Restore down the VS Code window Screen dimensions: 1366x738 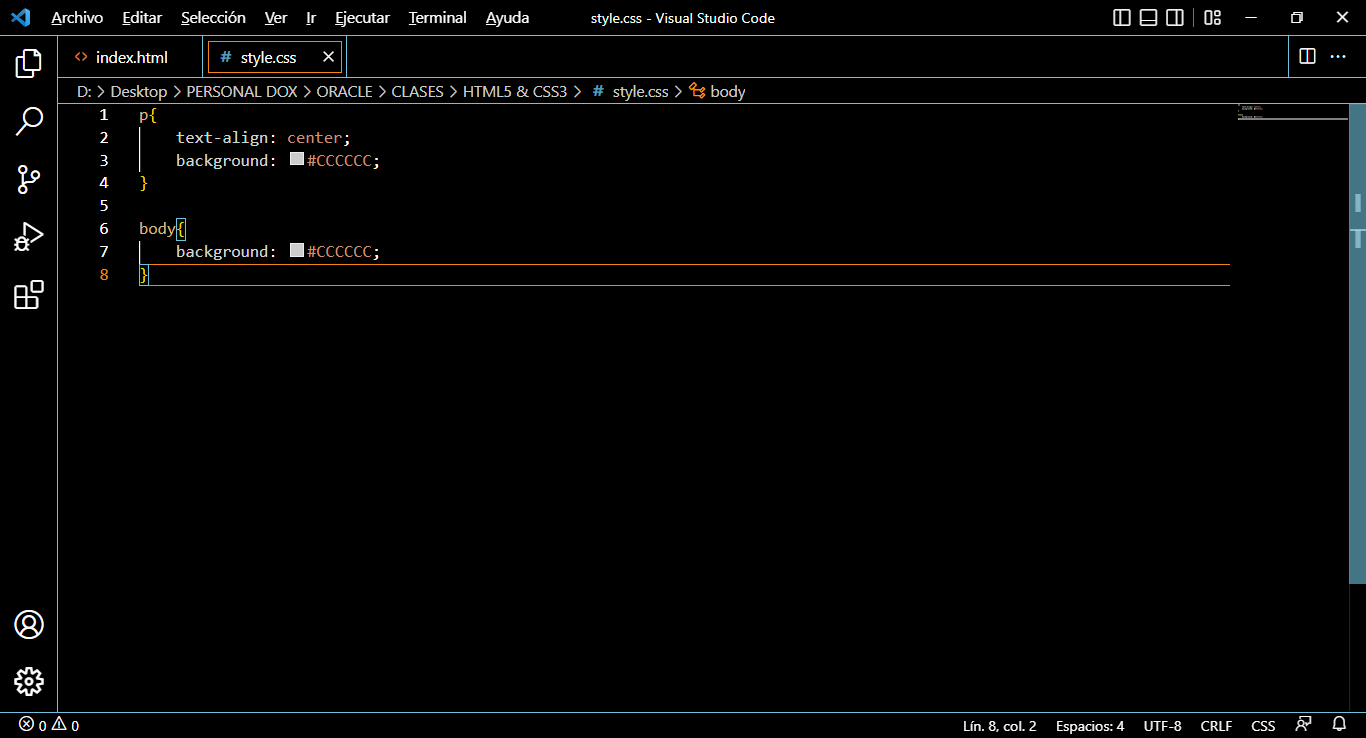1297,18
